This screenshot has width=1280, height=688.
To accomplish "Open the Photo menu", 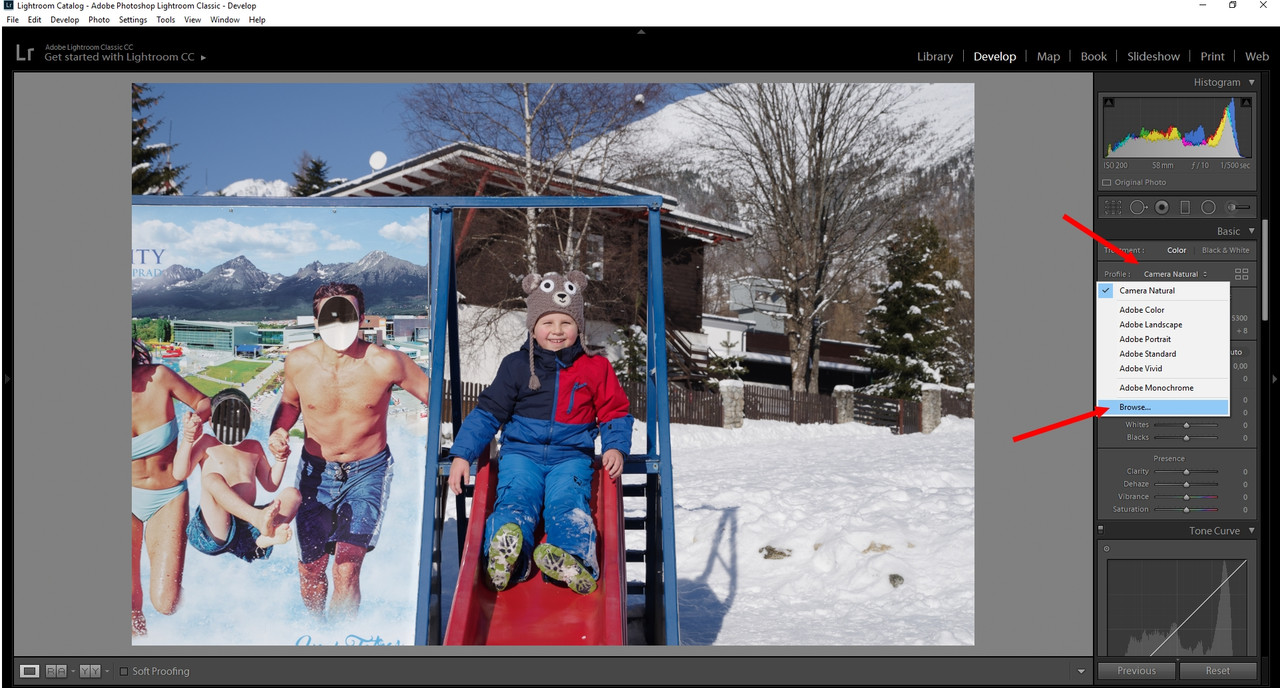I will pos(99,20).
